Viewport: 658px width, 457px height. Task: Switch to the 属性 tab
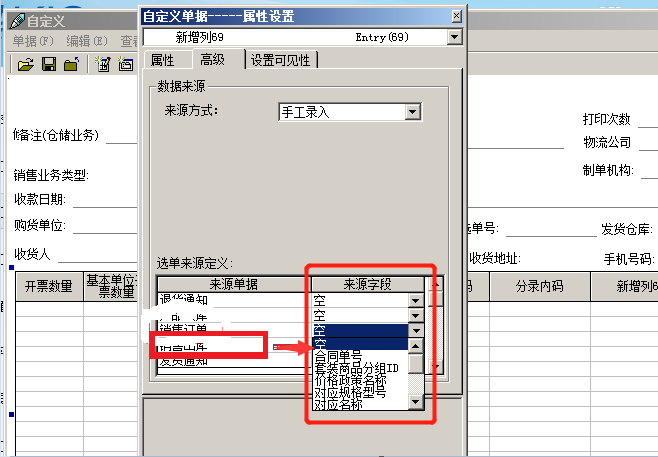(x=163, y=60)
